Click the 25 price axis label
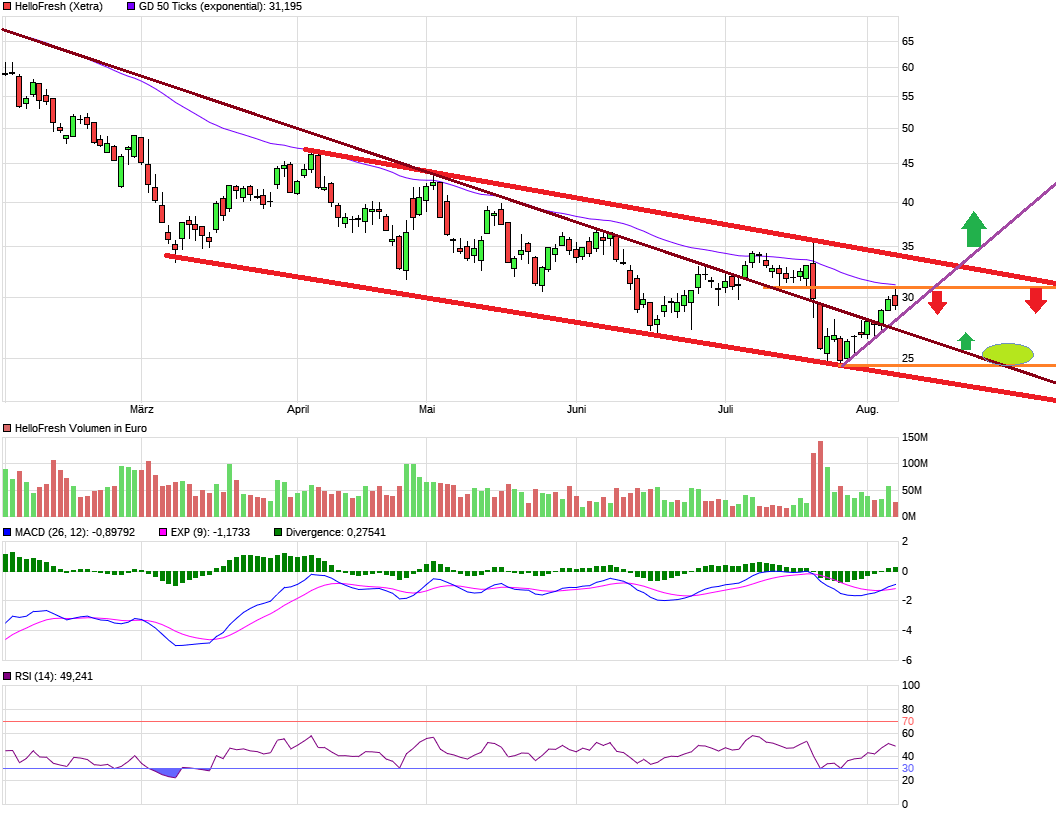 pos(908,358)
